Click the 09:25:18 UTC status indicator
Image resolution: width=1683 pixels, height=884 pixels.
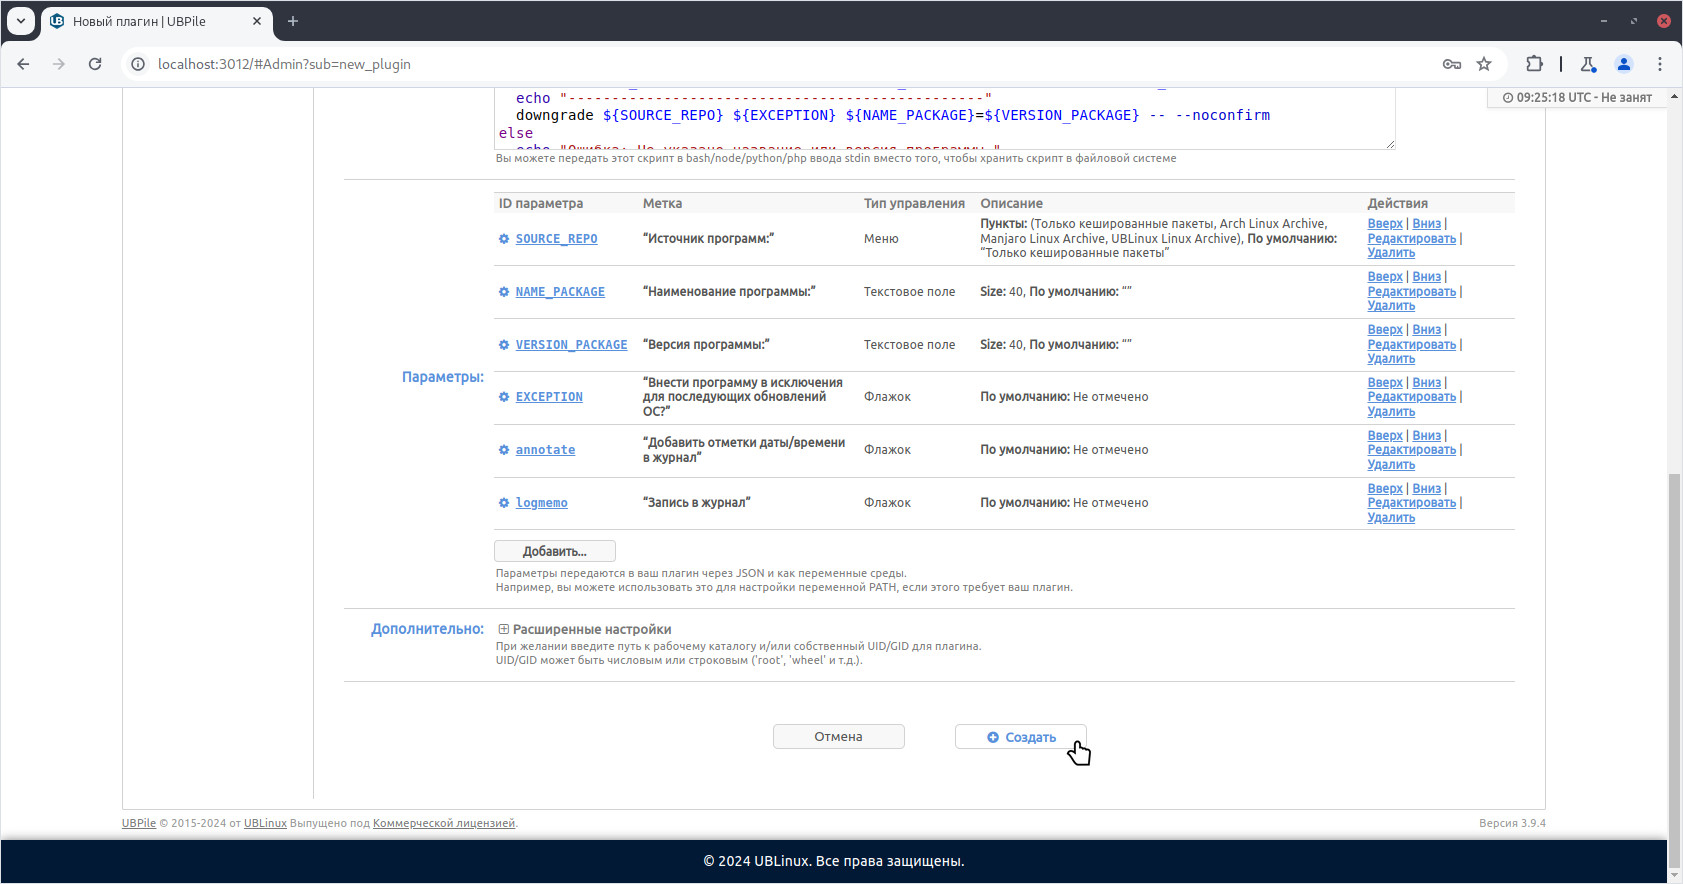(1577, 97)
